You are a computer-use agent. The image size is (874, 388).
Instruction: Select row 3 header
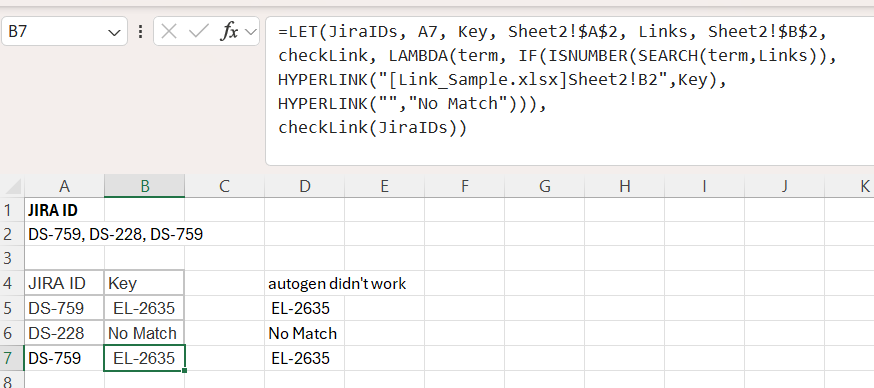12,259
